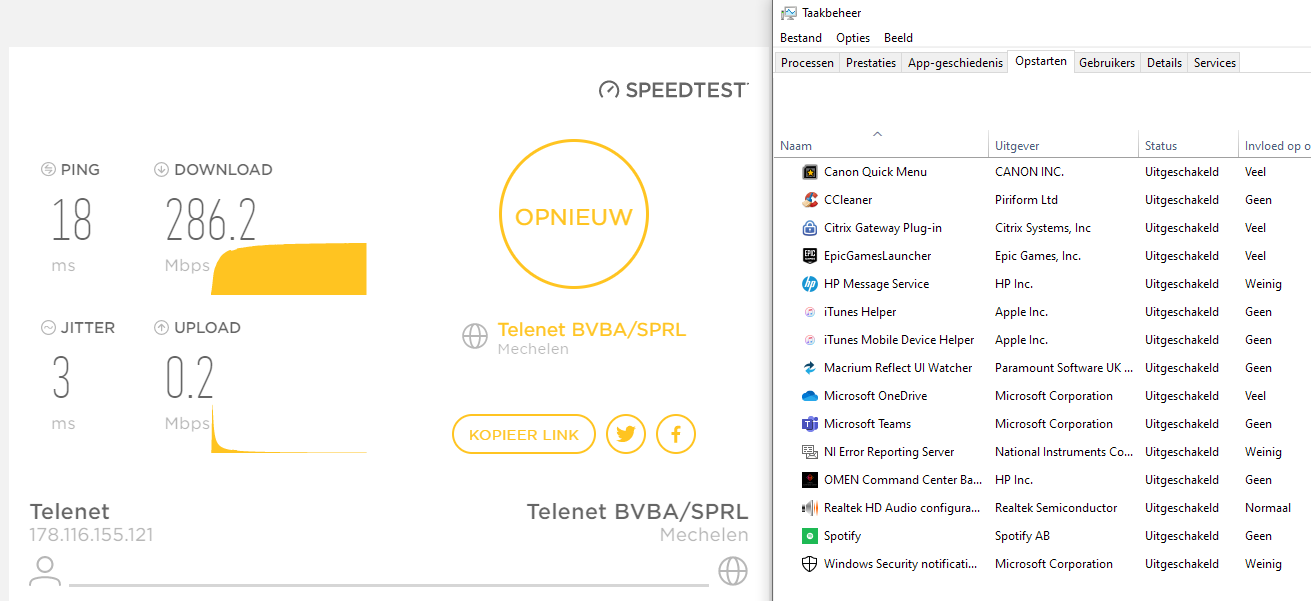This screenshot has width=1311, height=601.
Task: Click the Microsoft Teams icon
Action: point(810,424)
